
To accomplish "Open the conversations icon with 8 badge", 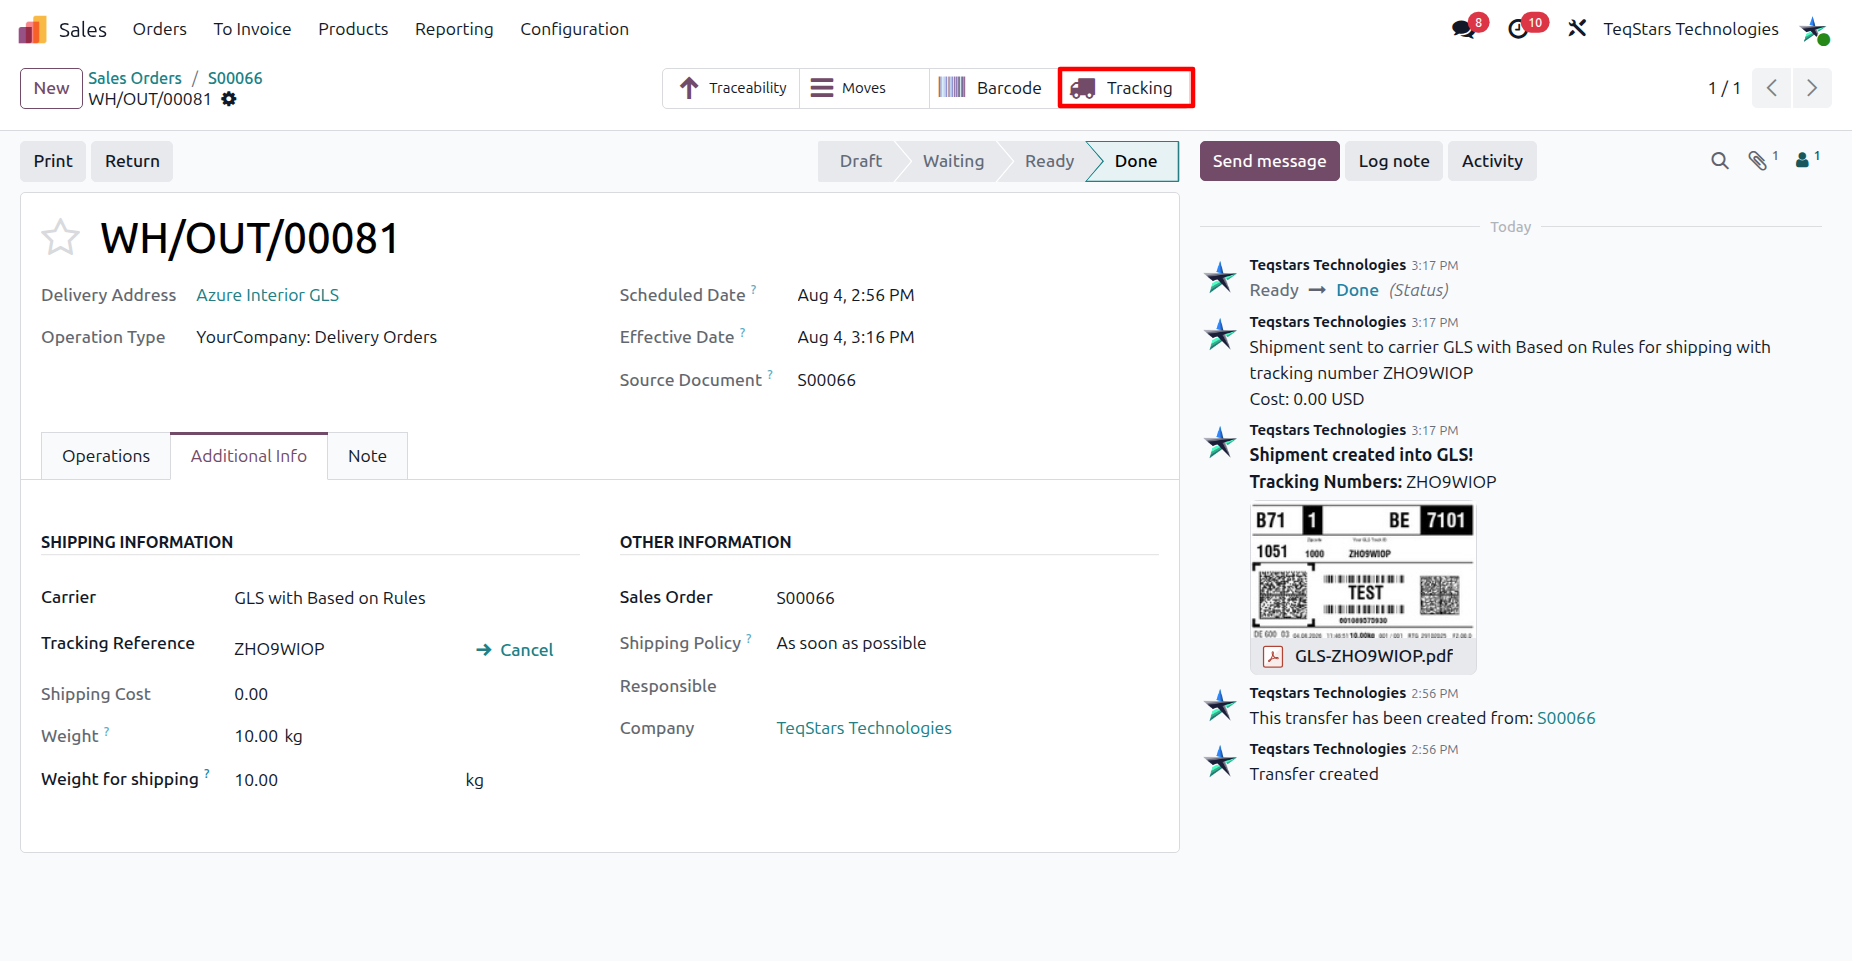I will click(x=1464, y=29).
